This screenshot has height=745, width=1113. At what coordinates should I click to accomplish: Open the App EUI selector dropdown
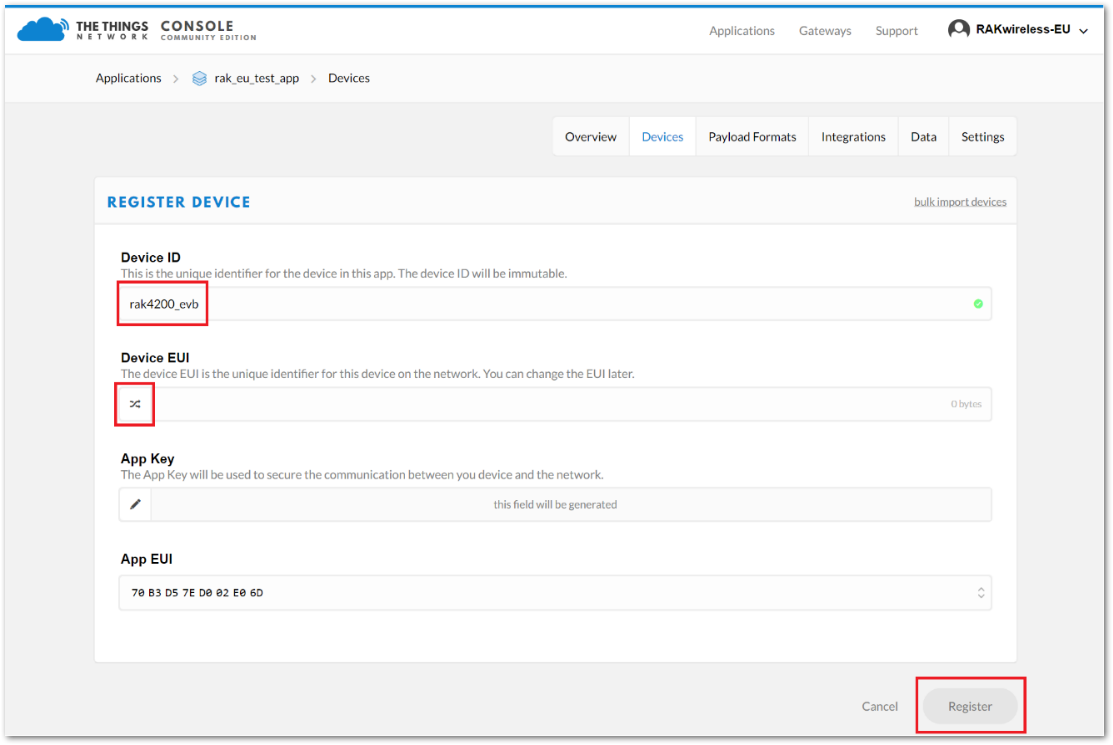[x=980, y=592]
